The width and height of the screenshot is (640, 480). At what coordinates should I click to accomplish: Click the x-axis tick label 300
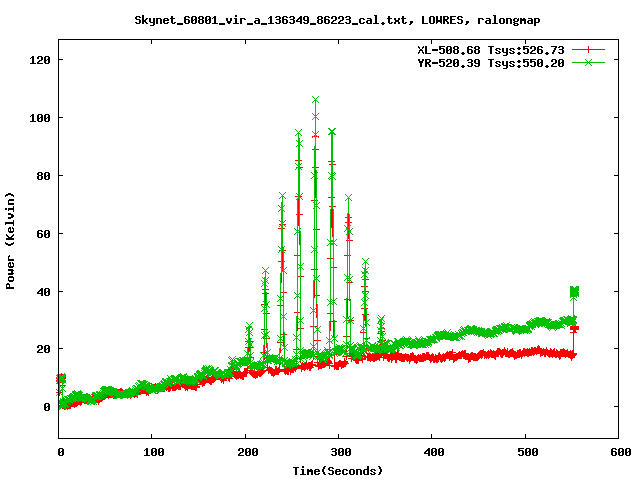(340, 452)
